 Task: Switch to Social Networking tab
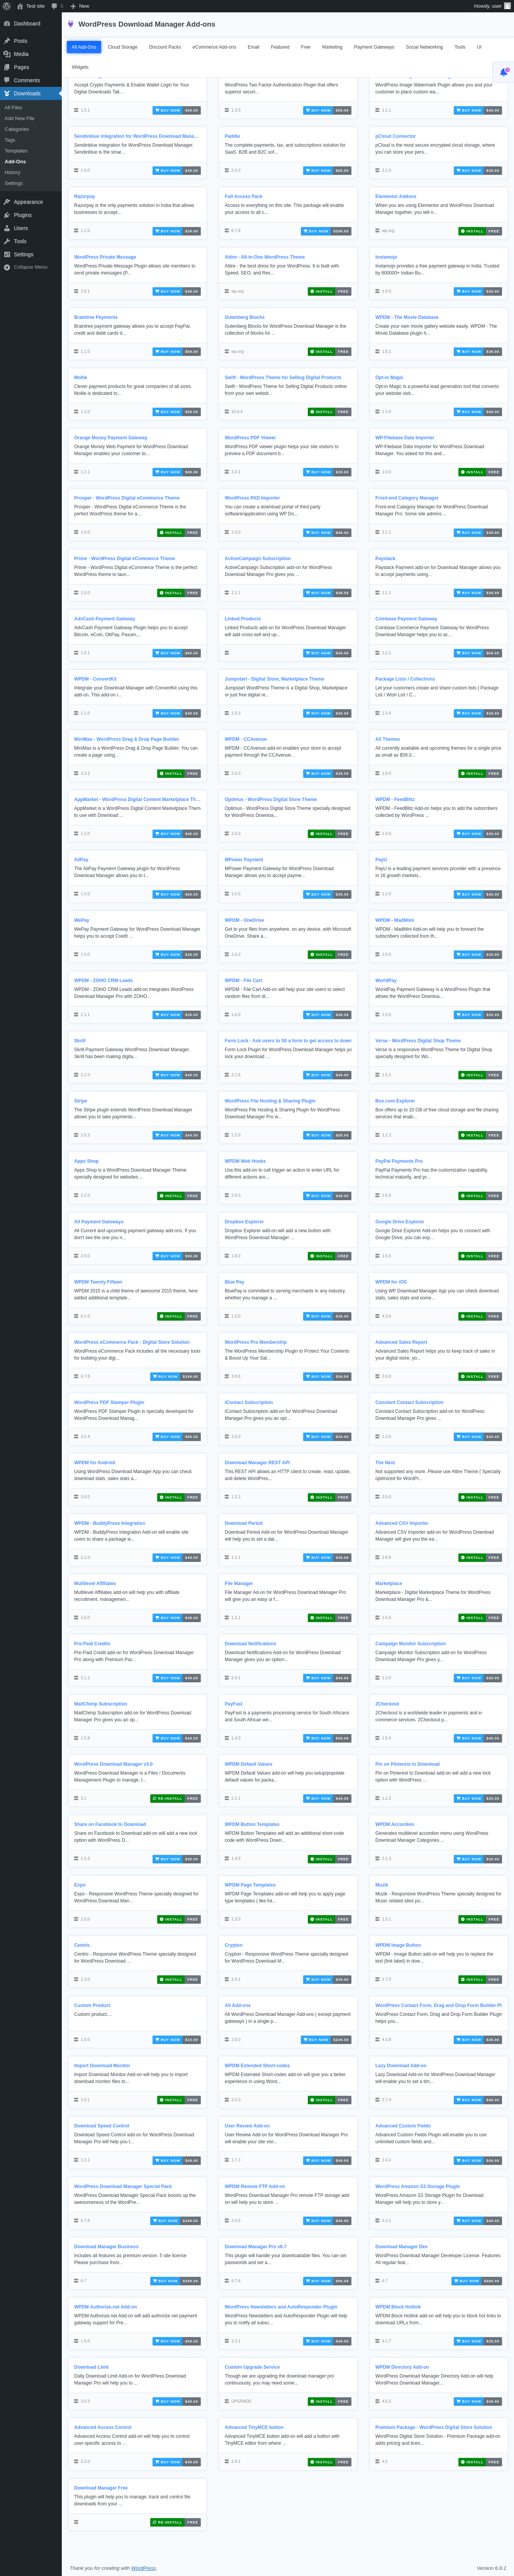click(x=424, y=47)
